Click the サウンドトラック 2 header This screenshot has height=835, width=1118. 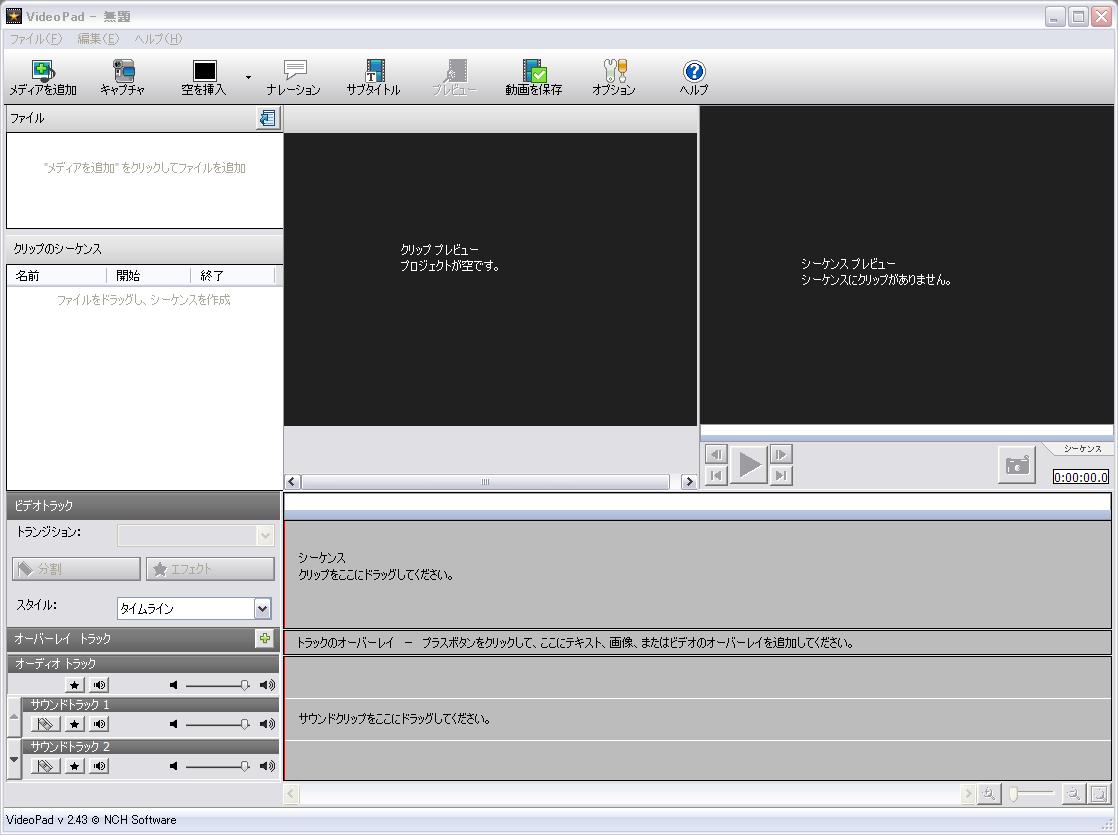pyautogui.click(x=150, y=747)
